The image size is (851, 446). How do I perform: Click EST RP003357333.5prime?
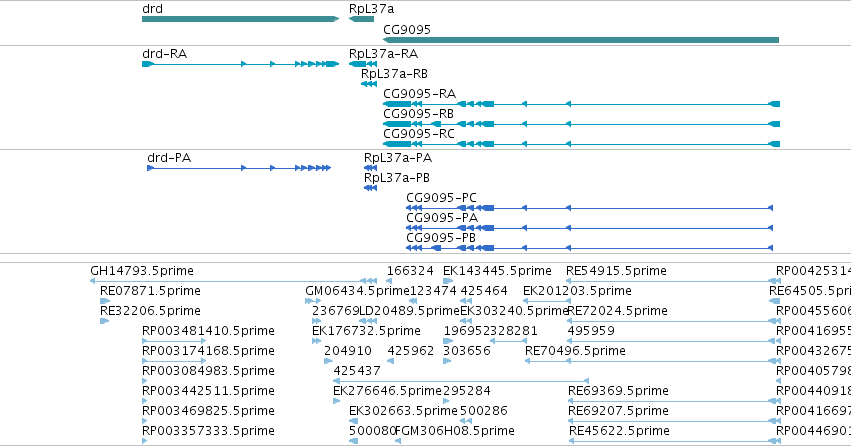[x=208, y=431]
